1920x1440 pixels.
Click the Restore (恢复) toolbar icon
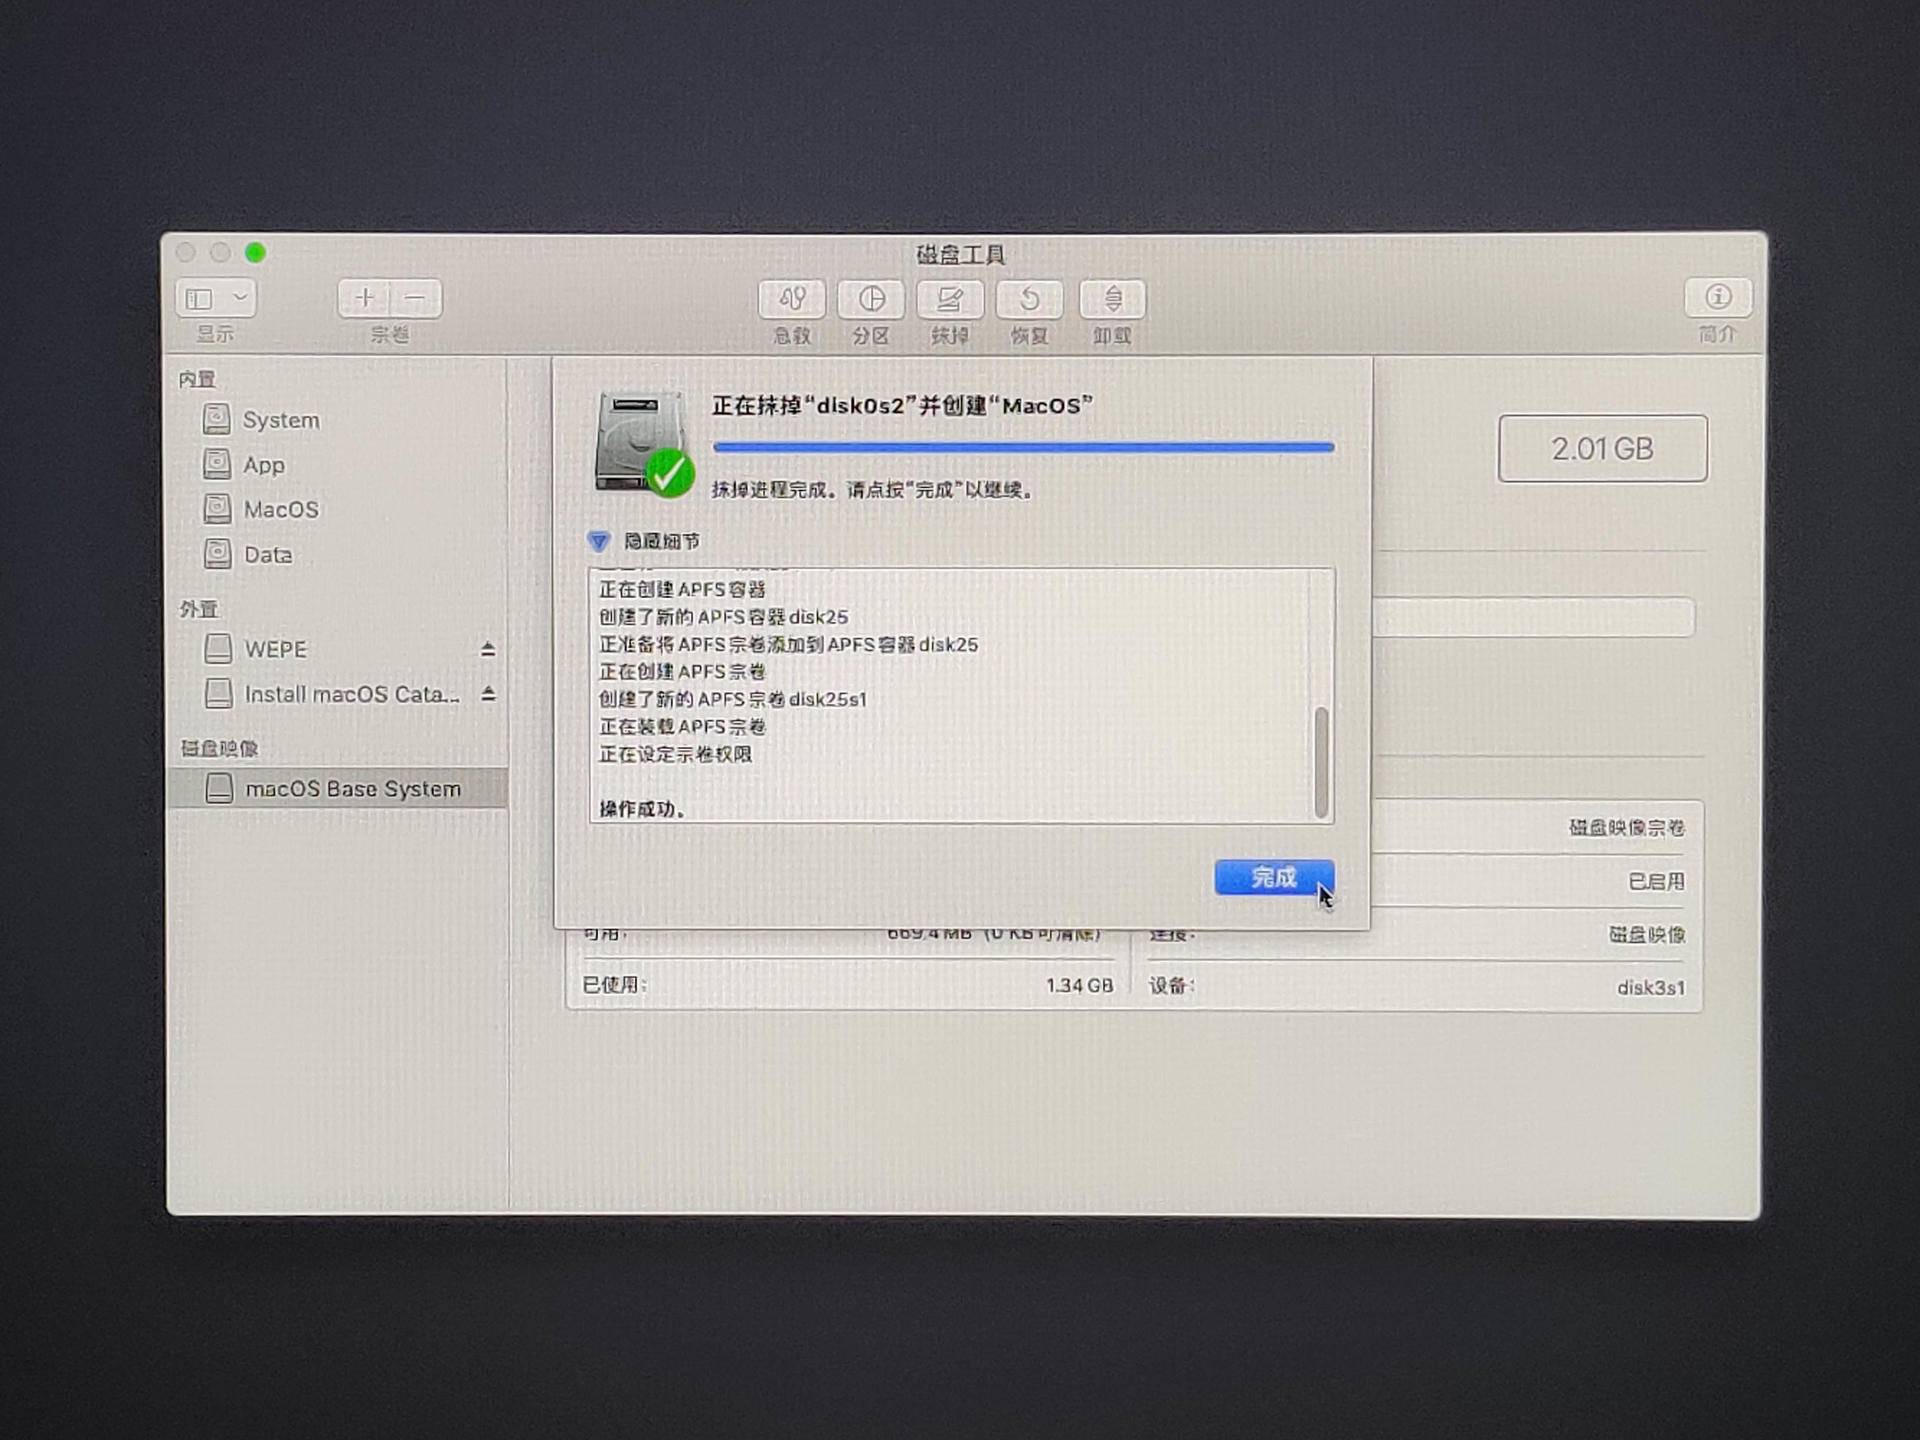tap(1029, 299)
